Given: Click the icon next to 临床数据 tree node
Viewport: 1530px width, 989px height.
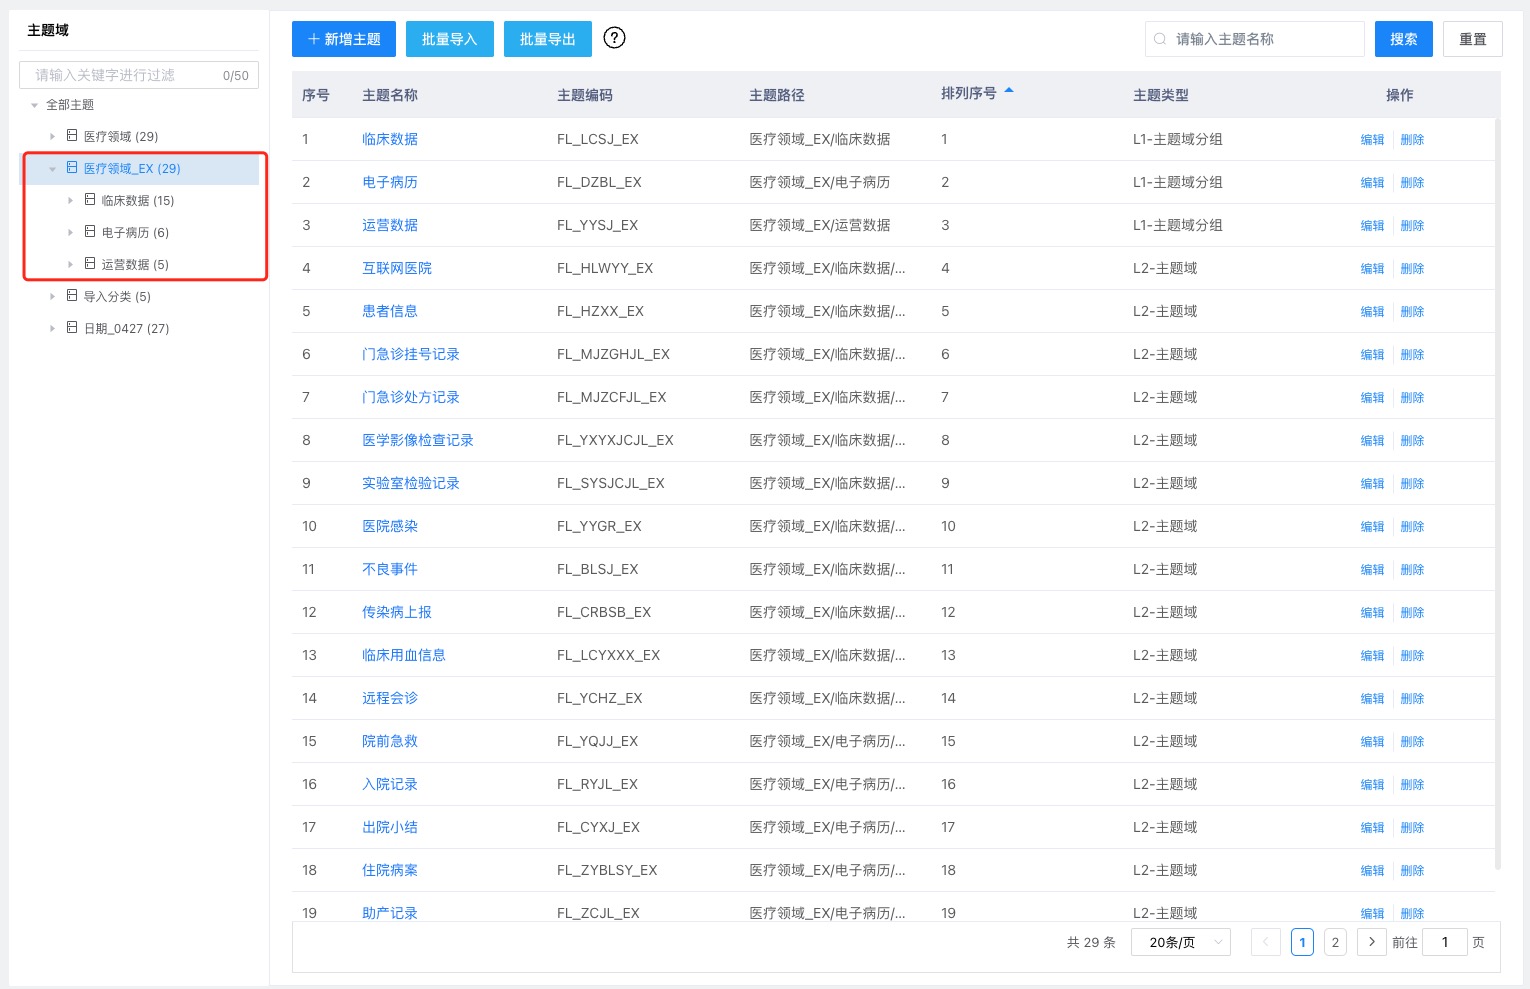Looking at the screenshot, I should pos(90,200).
